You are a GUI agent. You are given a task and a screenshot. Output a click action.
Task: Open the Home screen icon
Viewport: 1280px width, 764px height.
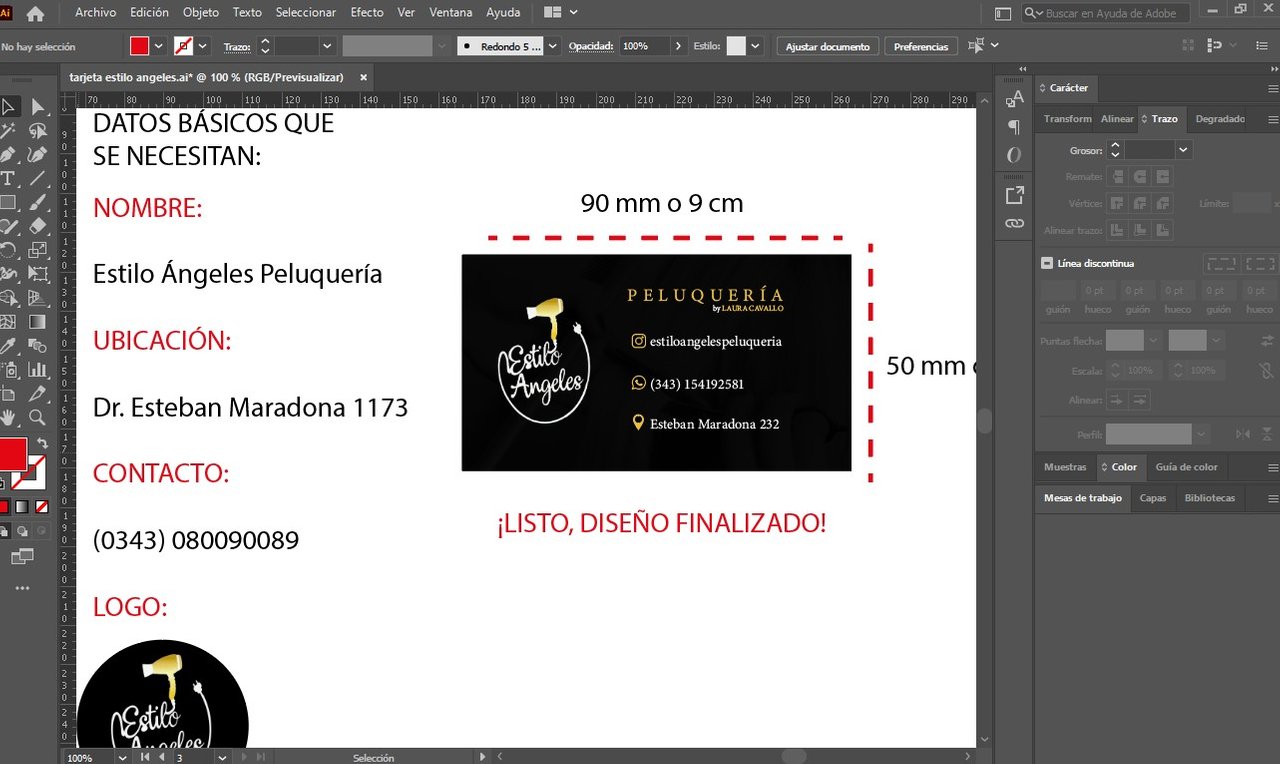pos(35,14)
